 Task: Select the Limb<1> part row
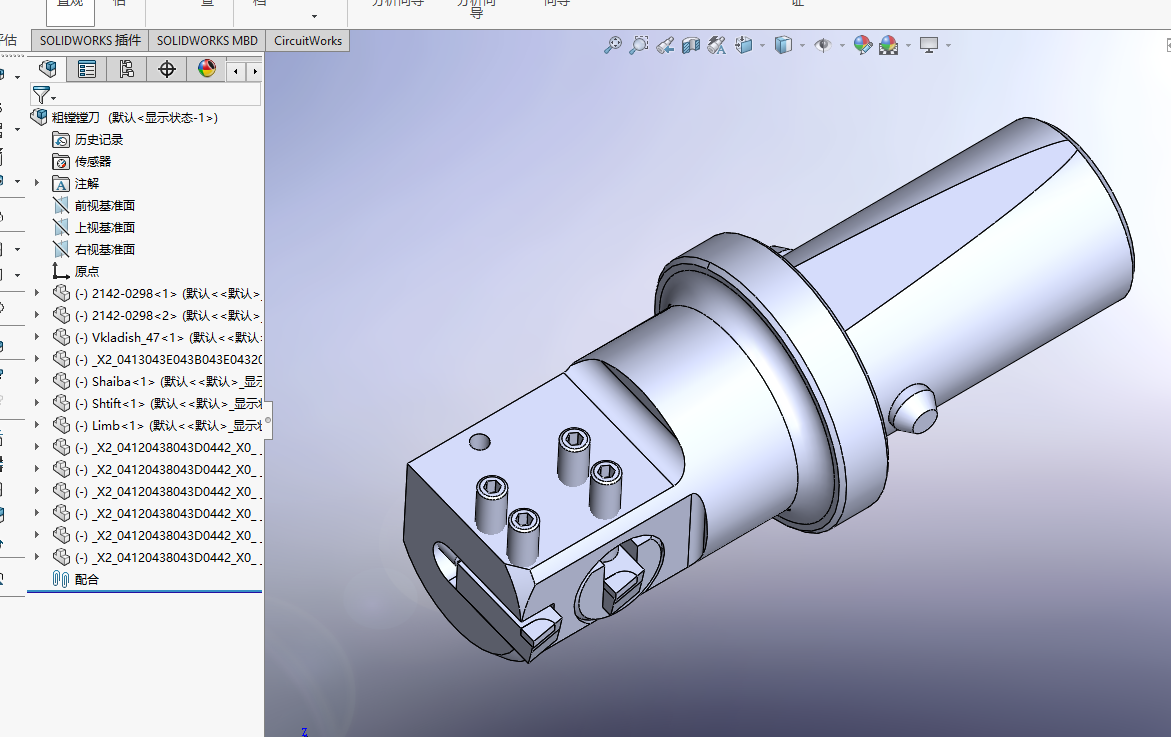(157, 426)
